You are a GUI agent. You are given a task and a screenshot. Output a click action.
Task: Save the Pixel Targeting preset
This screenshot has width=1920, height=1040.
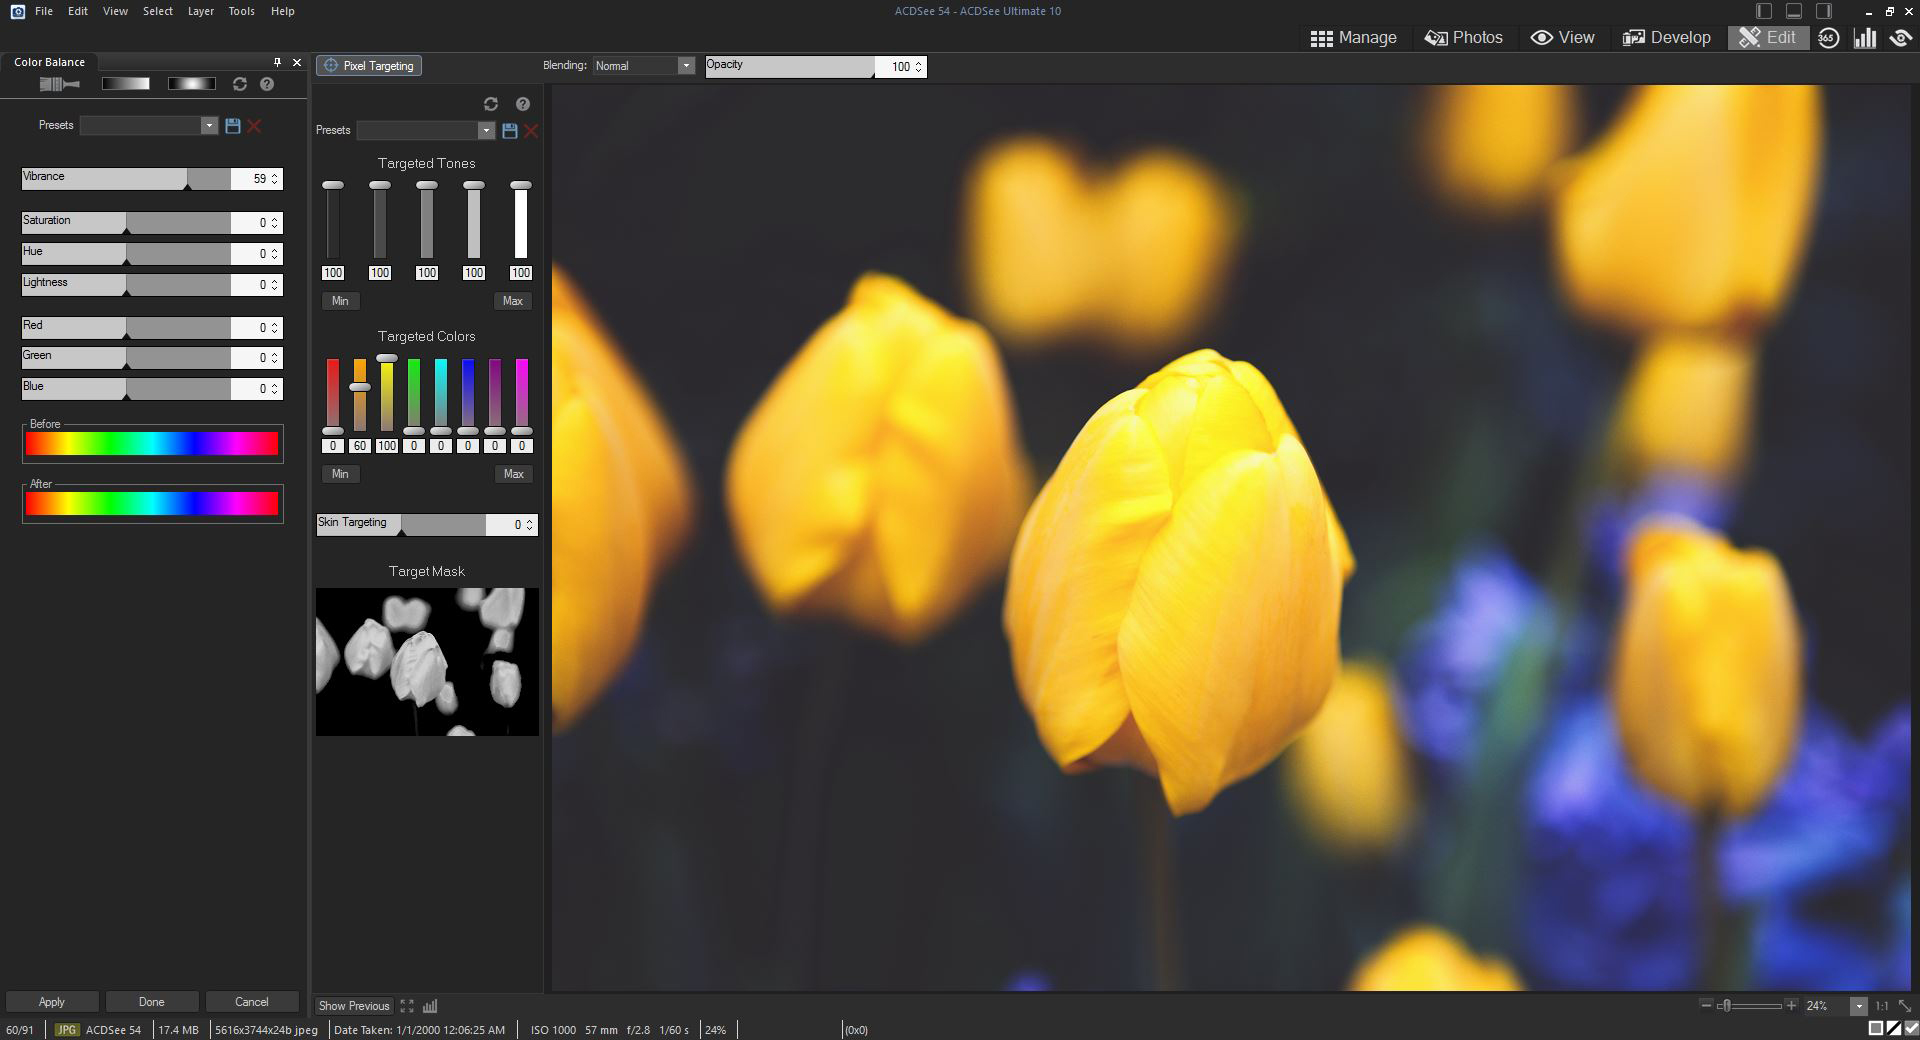tap(510, 131)
